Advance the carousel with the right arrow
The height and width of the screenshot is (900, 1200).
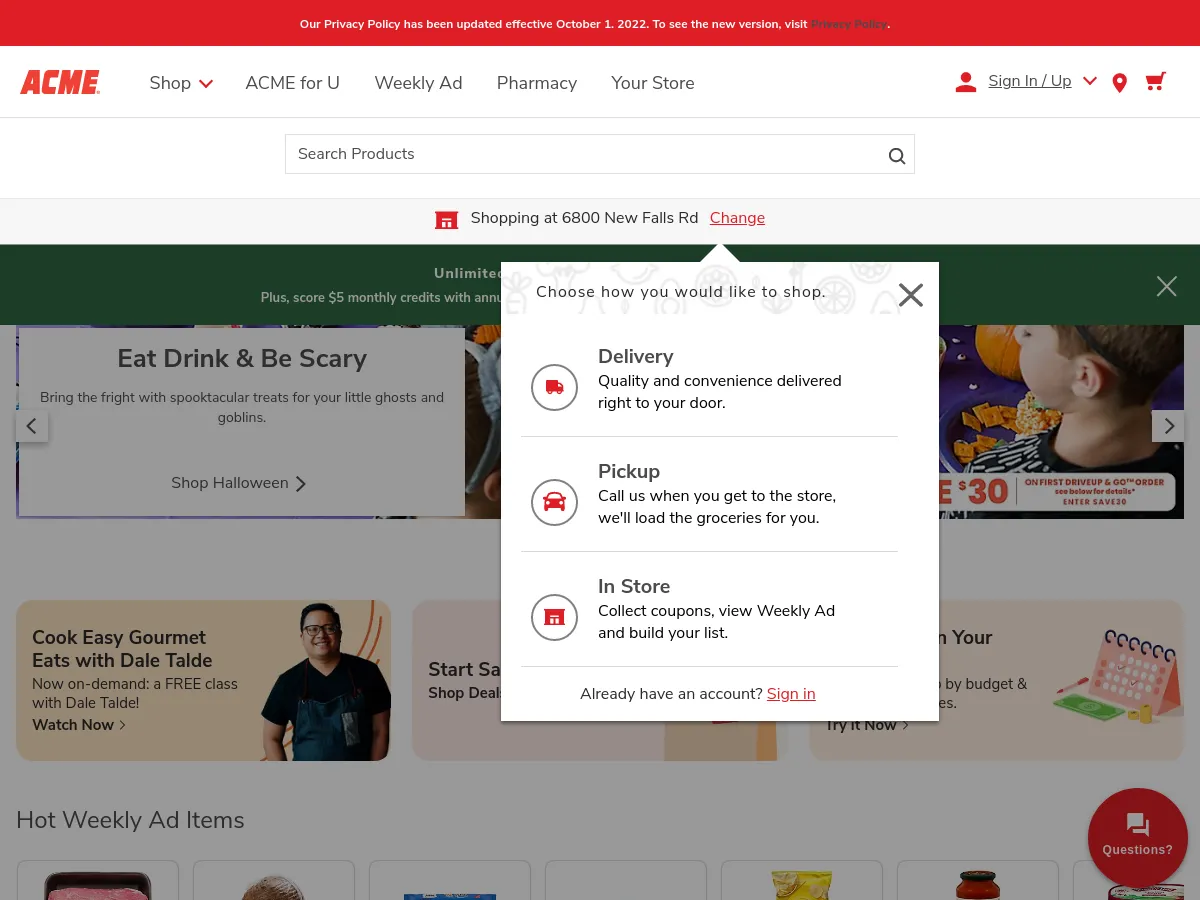1168,425
